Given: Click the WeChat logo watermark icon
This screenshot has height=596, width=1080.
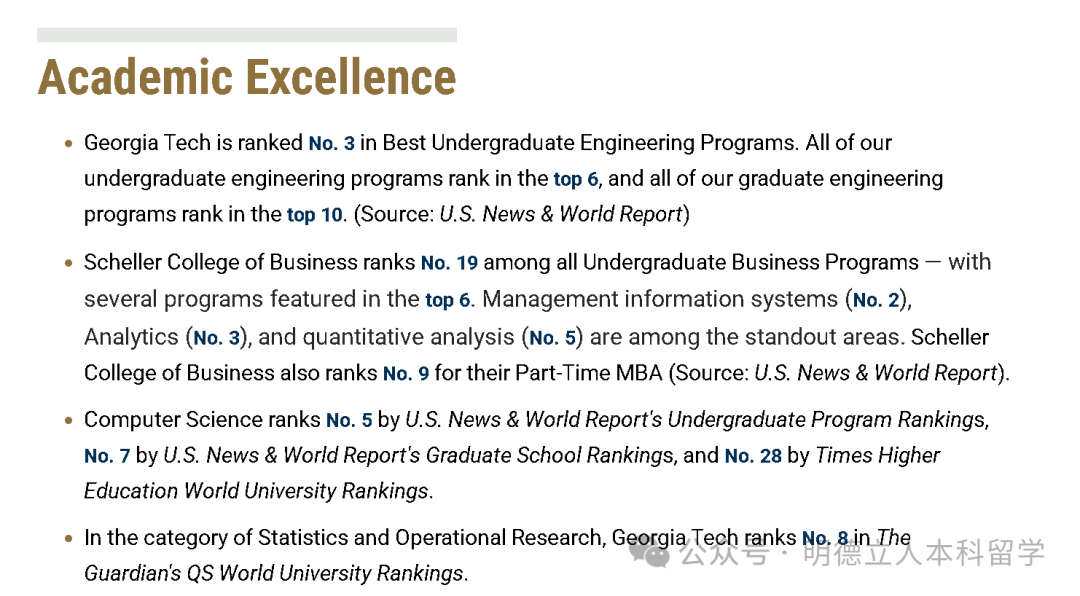Looking at the screenshot, I should point(649,551).
